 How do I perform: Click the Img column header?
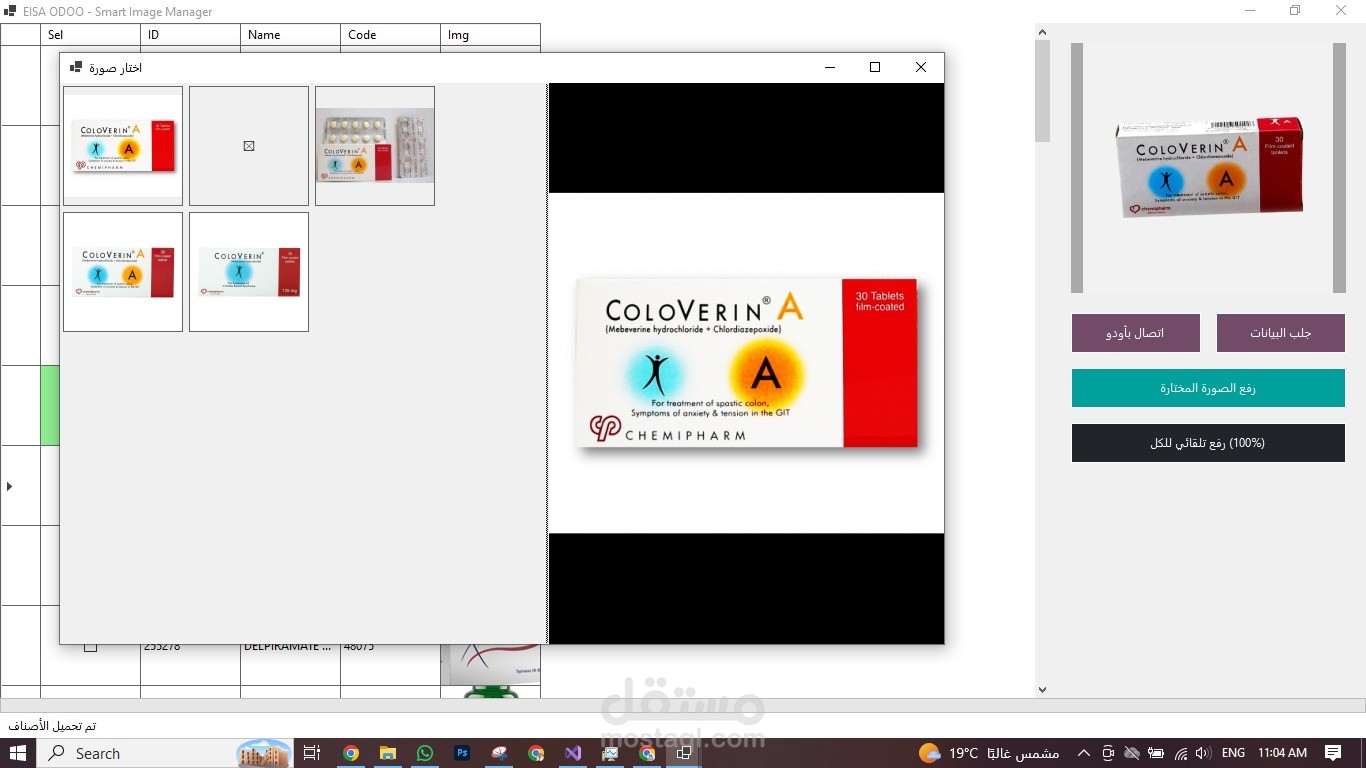(x=490, y=35)
